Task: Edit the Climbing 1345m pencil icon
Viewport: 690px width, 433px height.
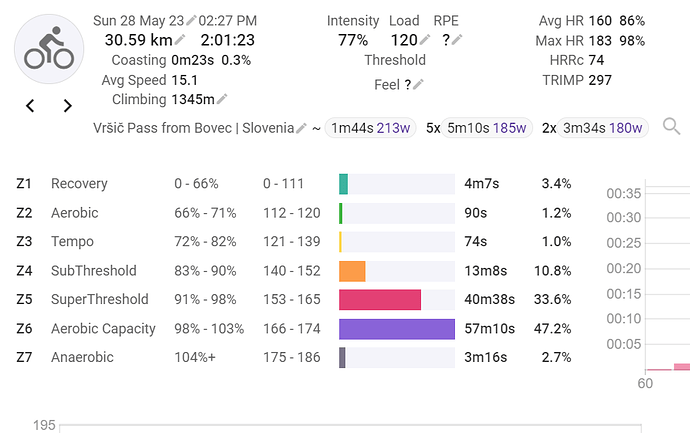Action: click(x=222, y=99)
